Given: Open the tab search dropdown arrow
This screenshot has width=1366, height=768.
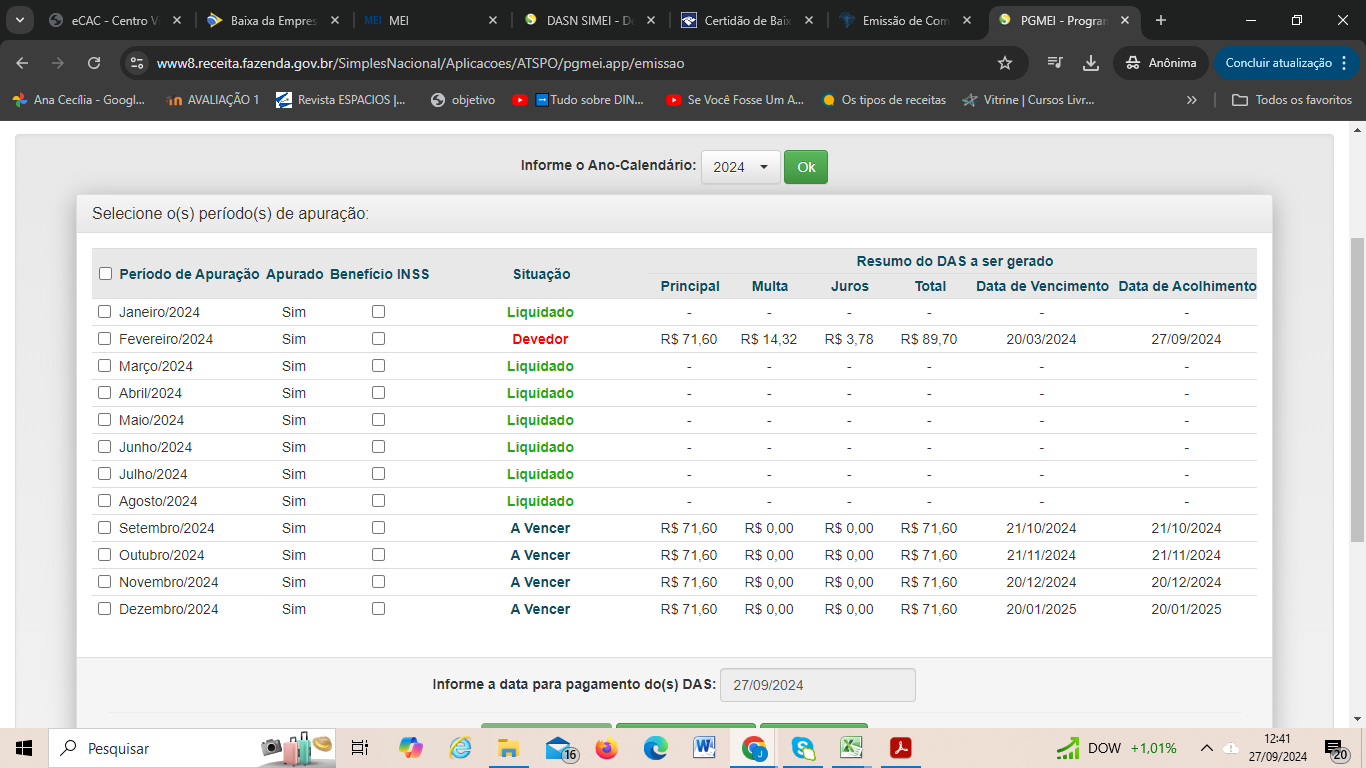Looking at the screenshot, I should click(x=21, y=20).
